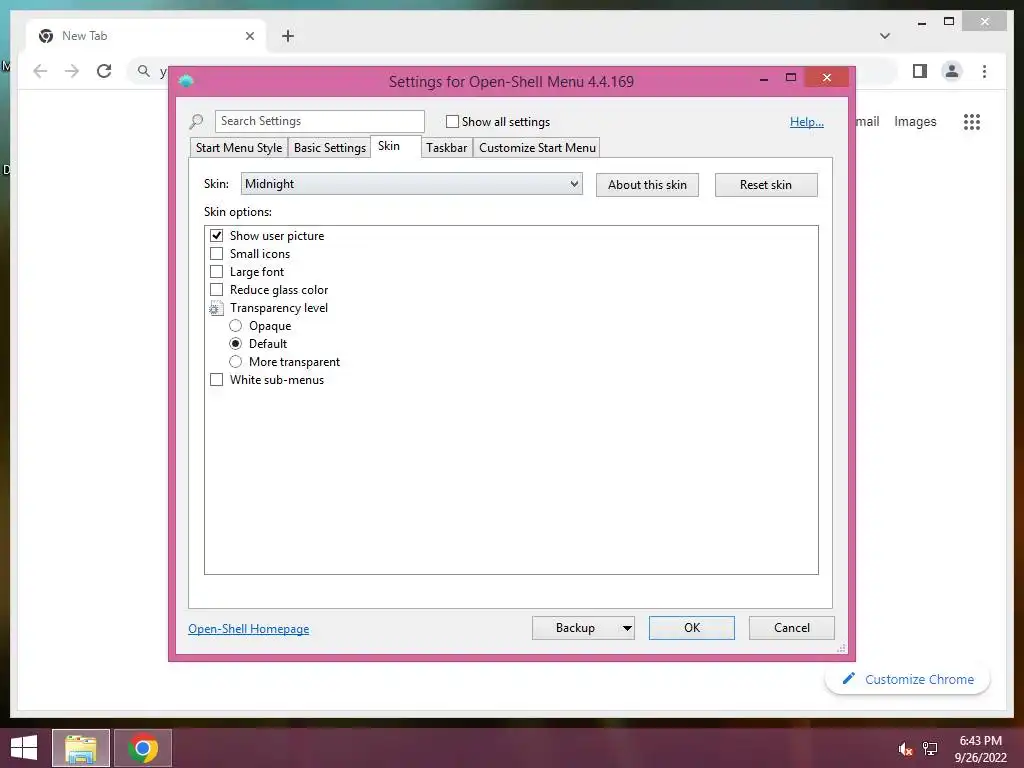Maximize the Open-Shell settings dialog
Image resolution: width=1024 pixels, height=768 pixels.
point(791,78)
